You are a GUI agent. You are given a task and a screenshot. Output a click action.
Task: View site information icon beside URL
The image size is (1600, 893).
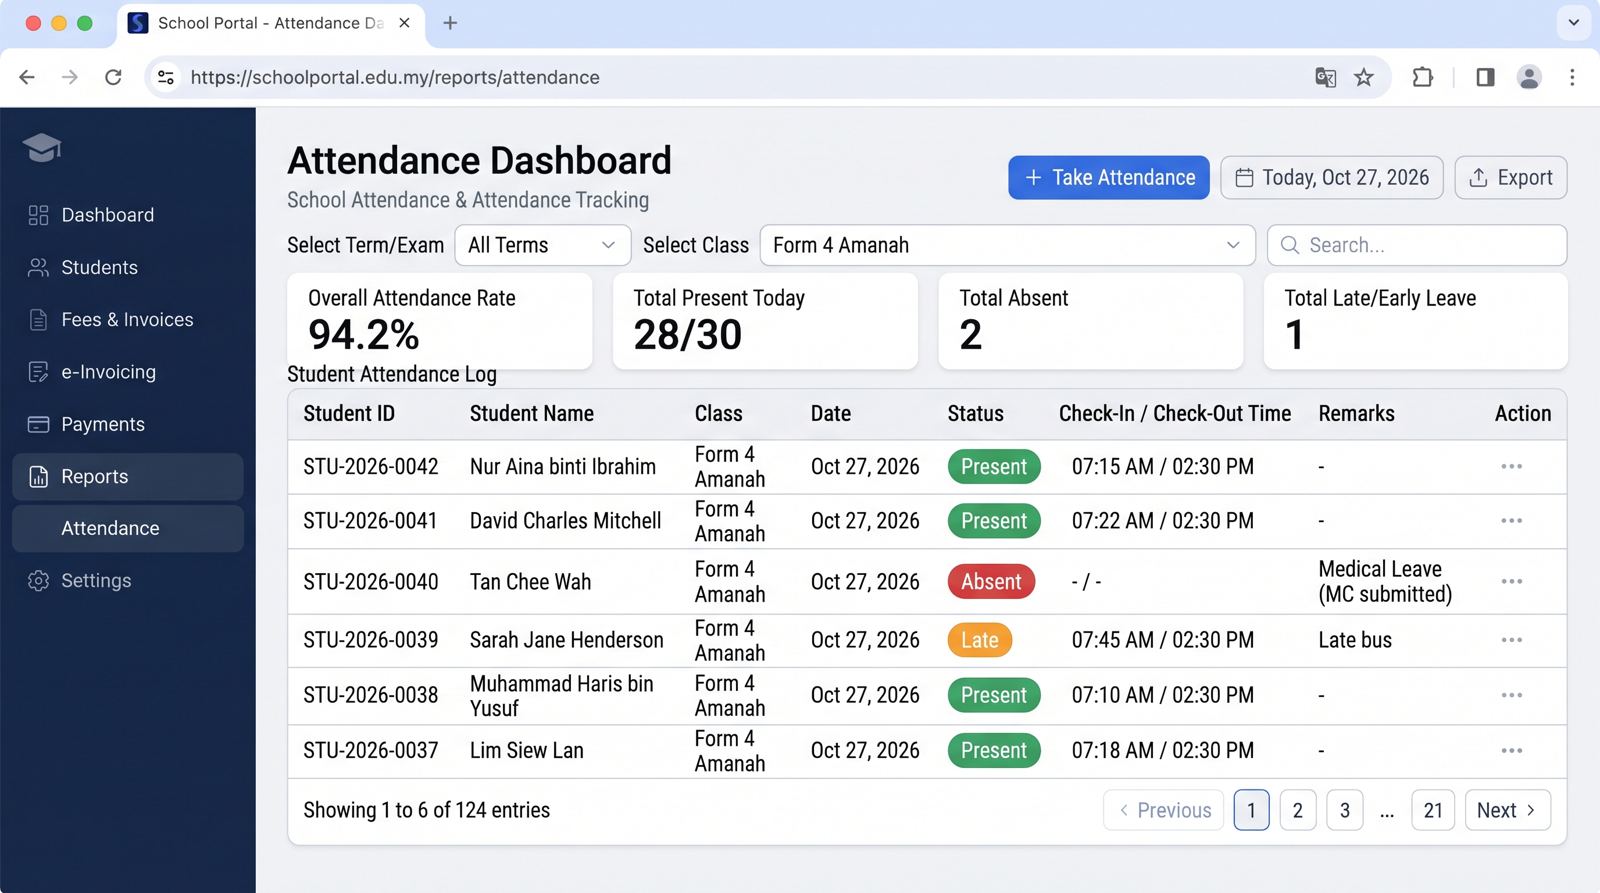tap(166, 77)
